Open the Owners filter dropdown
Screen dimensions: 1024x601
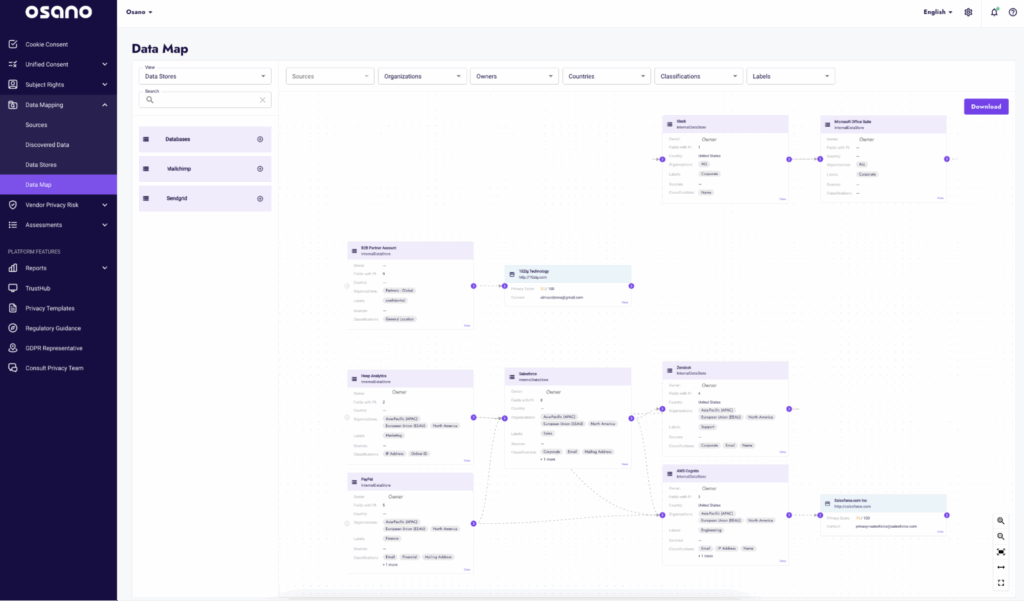point(514,76)
